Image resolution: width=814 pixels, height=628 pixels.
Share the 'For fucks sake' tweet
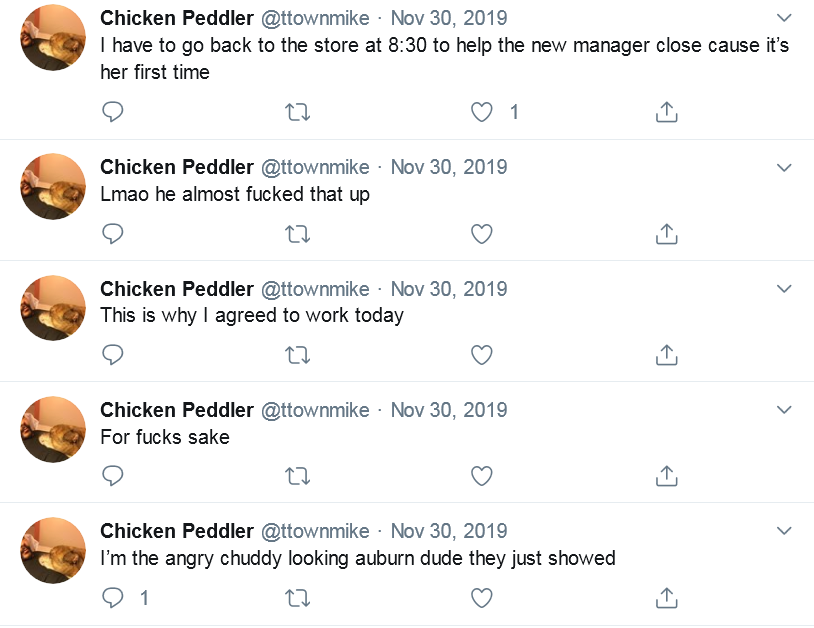[667, 476]
